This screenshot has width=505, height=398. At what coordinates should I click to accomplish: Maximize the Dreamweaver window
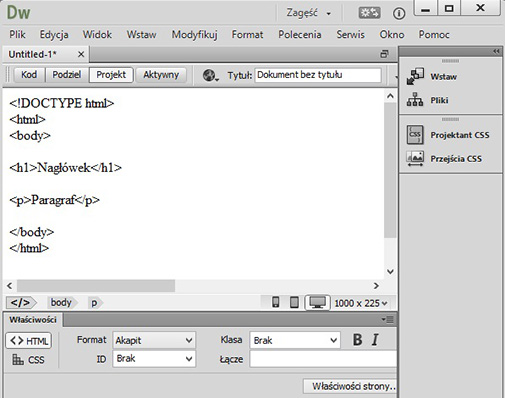pos(449,9)
